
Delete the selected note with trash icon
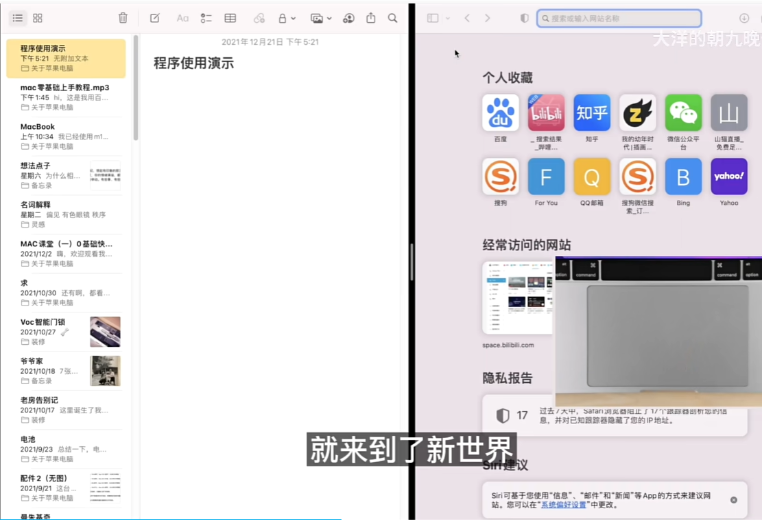(x=123, y=18)
